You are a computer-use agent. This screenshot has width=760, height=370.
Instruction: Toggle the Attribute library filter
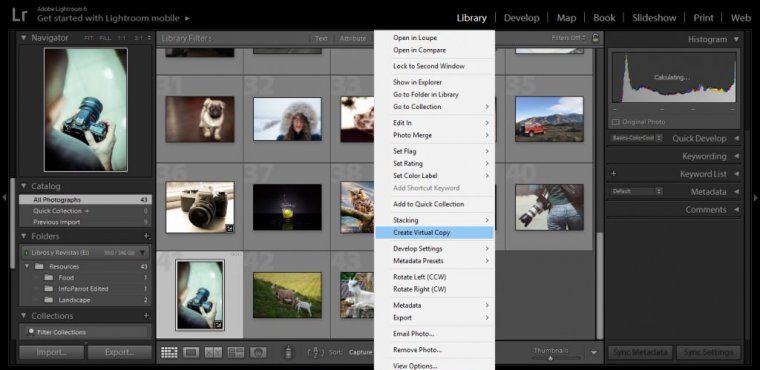pos(353,38)
